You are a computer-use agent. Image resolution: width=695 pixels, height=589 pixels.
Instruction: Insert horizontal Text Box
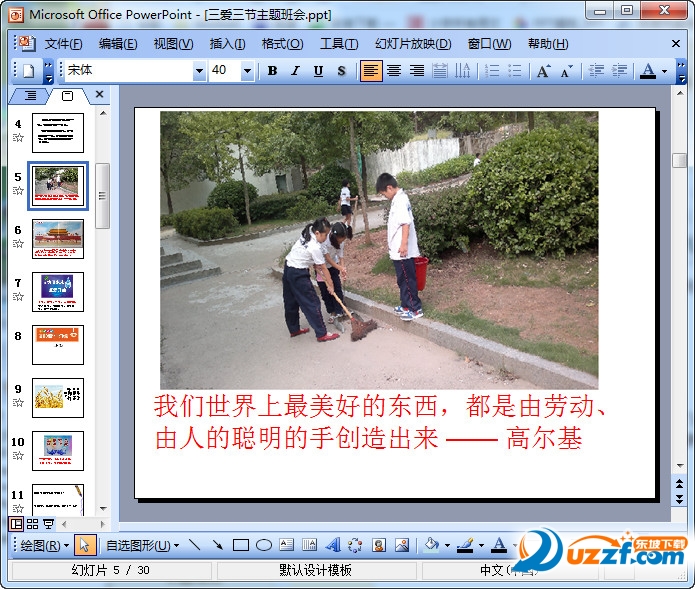[287, 546]
